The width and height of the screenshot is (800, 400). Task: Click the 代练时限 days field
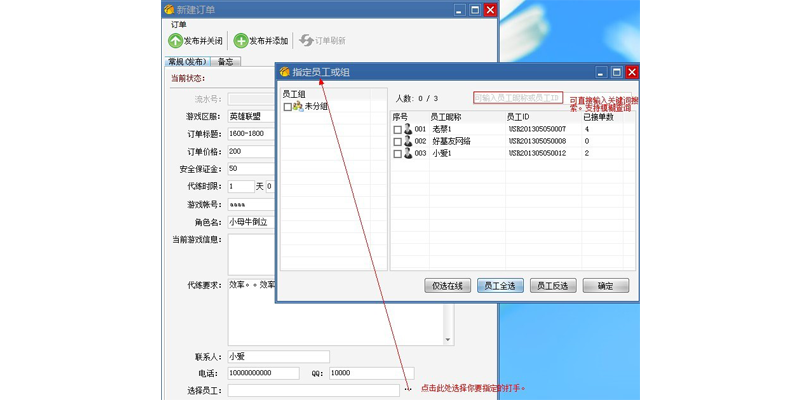click(x=241, y=186)
